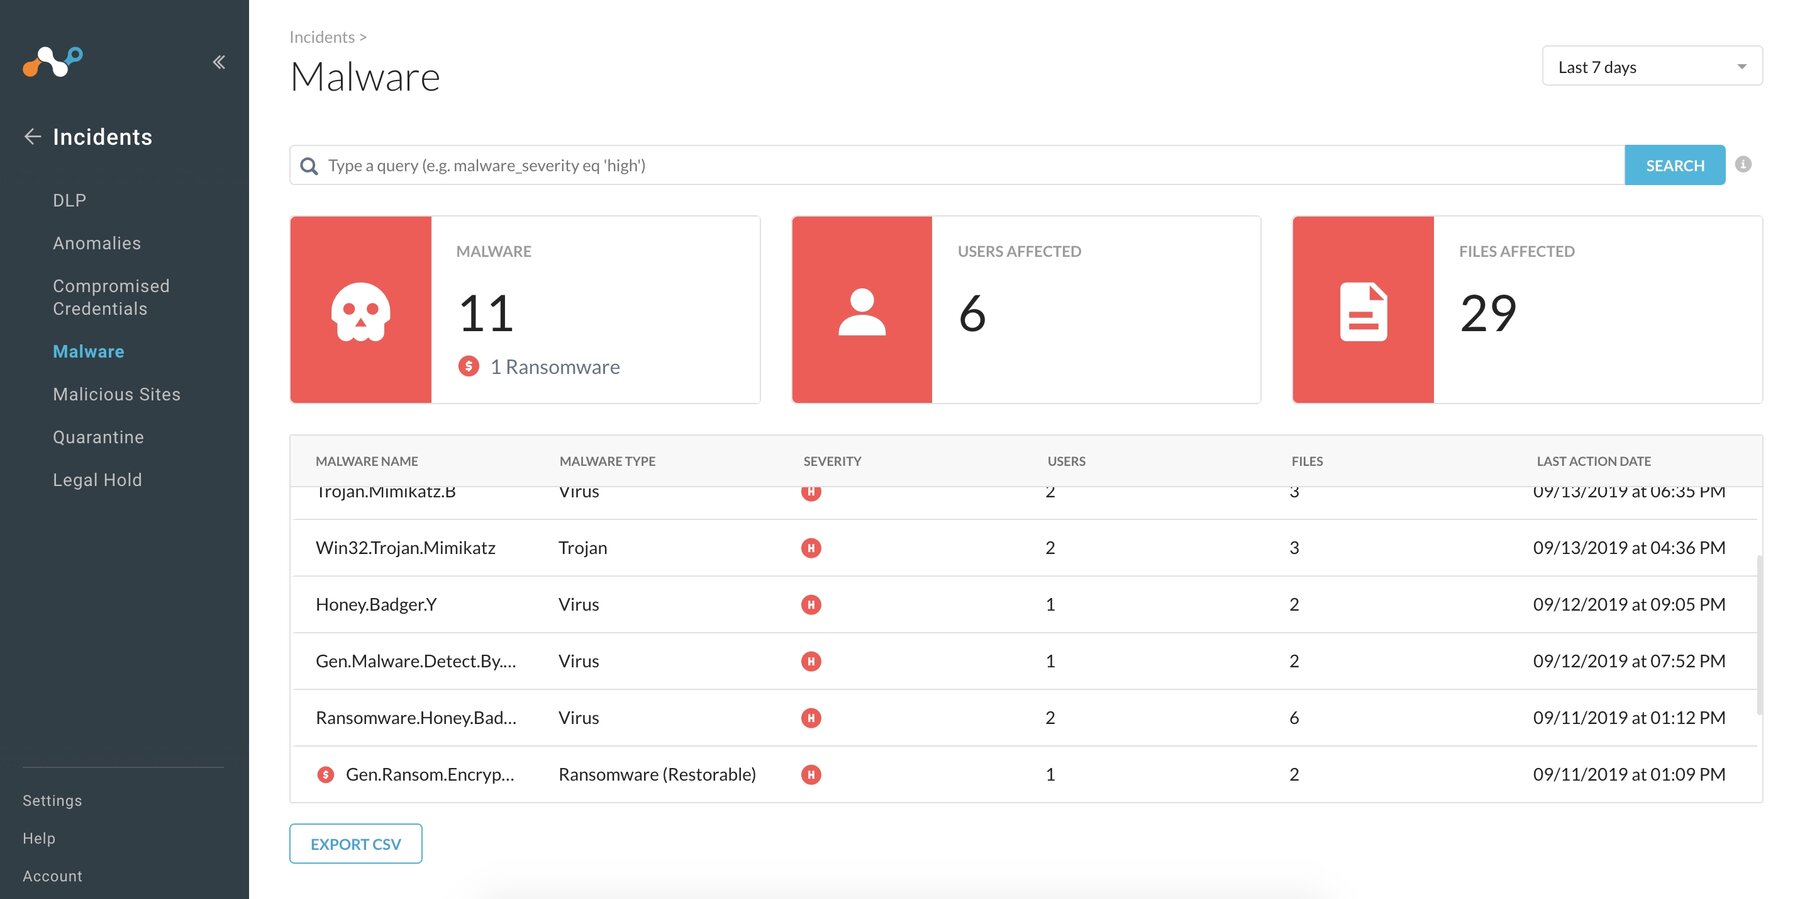Collapse the sidebar with double-chevron icon
The height and width of the screenshot is (899, 1800).
[219, 62]
